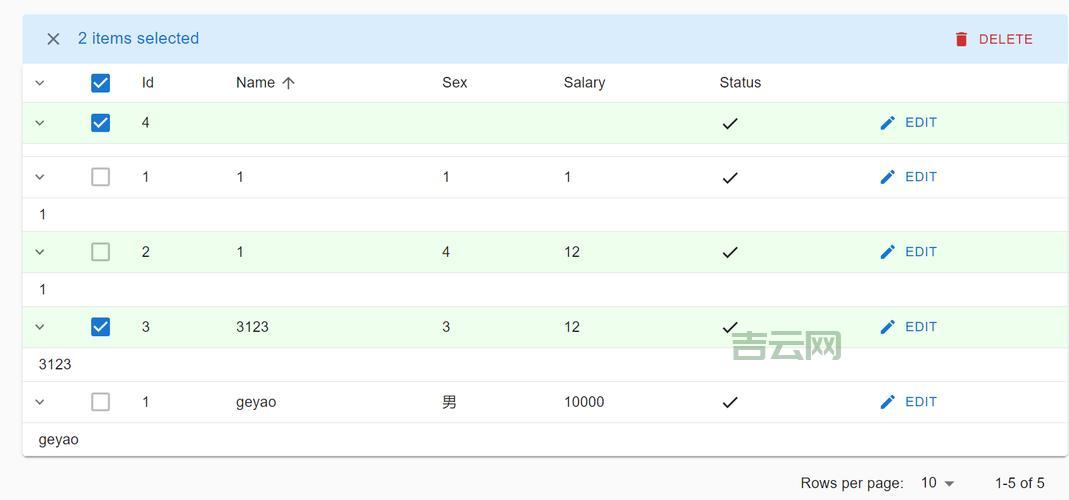Toggle the header expand-all chevron
Image resolution: width=1069 pixels, height=500 pixels.
click(40, 83)
